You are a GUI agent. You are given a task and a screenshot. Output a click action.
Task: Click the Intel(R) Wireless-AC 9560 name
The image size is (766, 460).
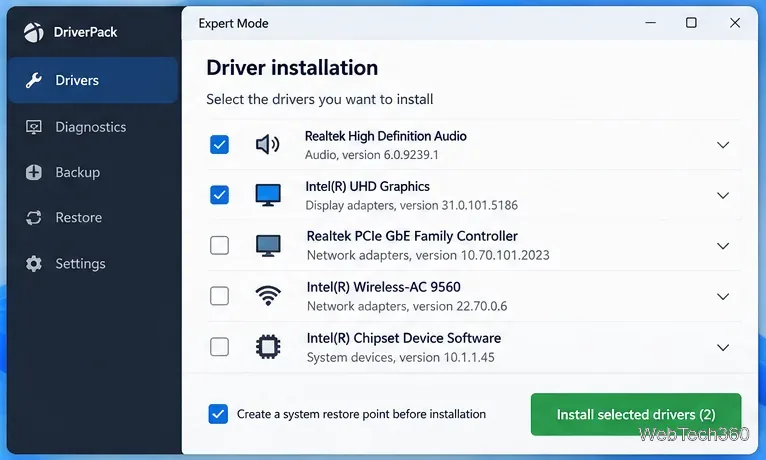pyautogui.click(x=383, y=287)
